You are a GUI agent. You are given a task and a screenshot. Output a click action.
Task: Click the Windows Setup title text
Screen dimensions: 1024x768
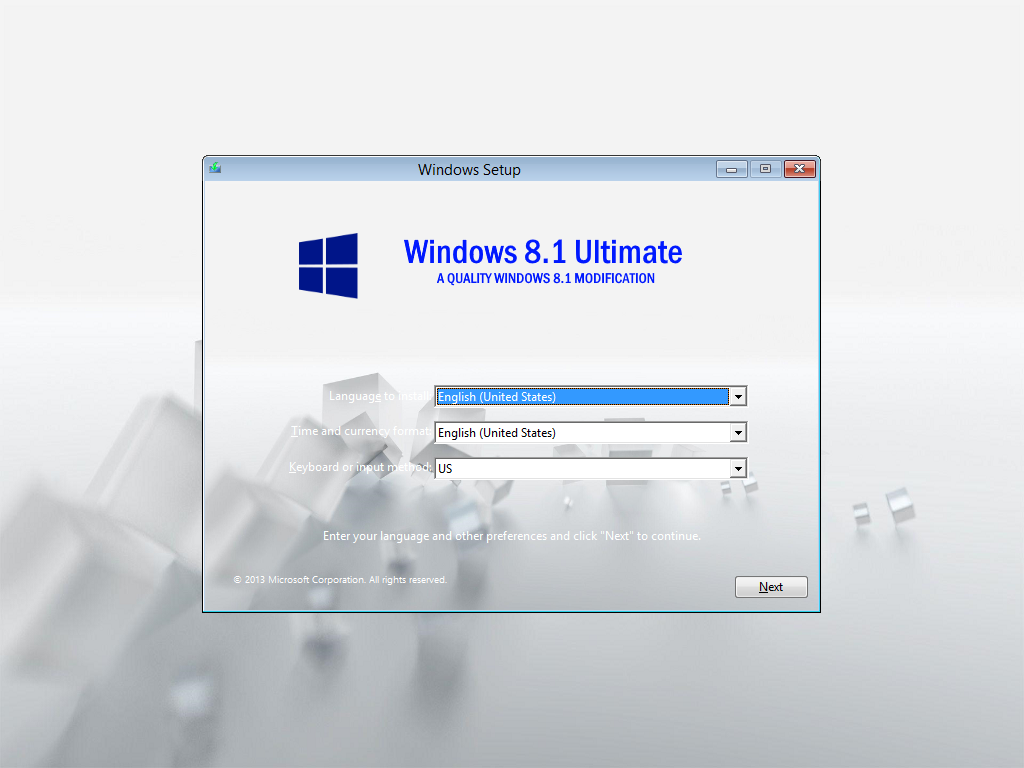(470, 170)
